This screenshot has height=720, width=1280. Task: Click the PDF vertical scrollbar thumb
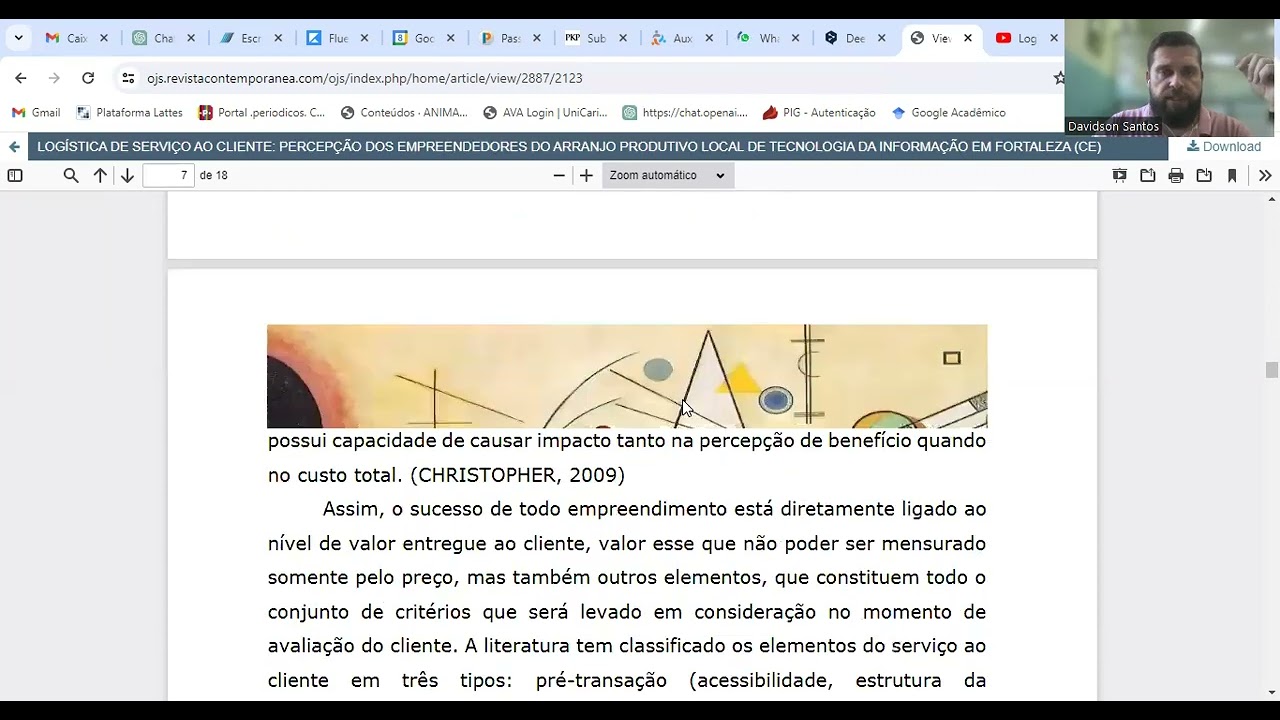[1272, 370]
